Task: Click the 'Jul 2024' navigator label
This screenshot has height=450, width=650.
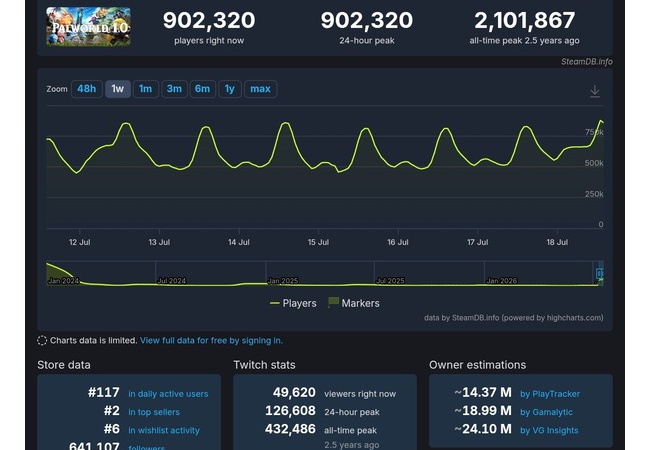Action: coord(172,281)
